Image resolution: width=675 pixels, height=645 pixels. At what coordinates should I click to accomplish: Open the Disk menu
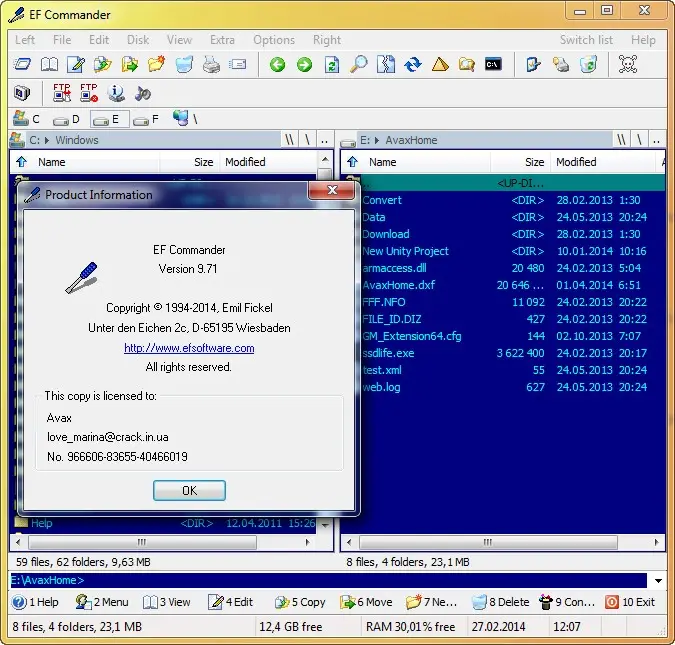[x=138, y=40]
